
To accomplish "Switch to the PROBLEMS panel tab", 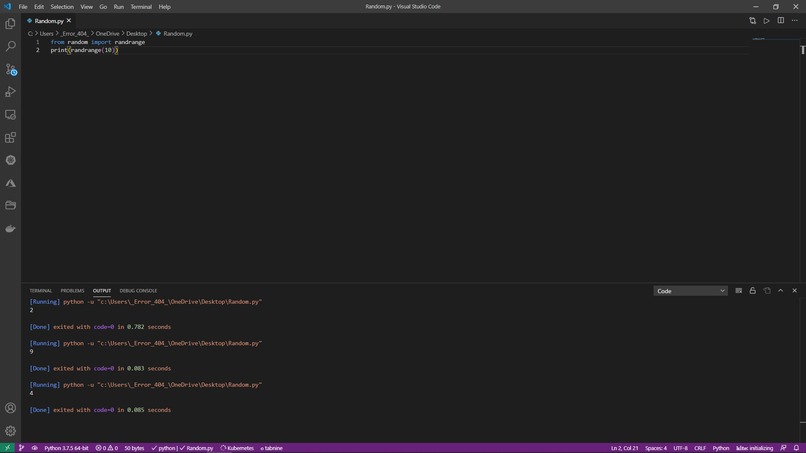I will click(72, 291).
